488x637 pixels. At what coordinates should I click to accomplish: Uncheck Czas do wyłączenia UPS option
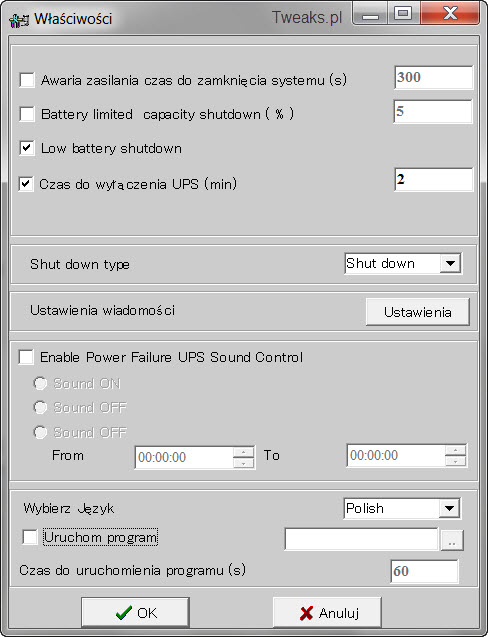tap(26, 184)
